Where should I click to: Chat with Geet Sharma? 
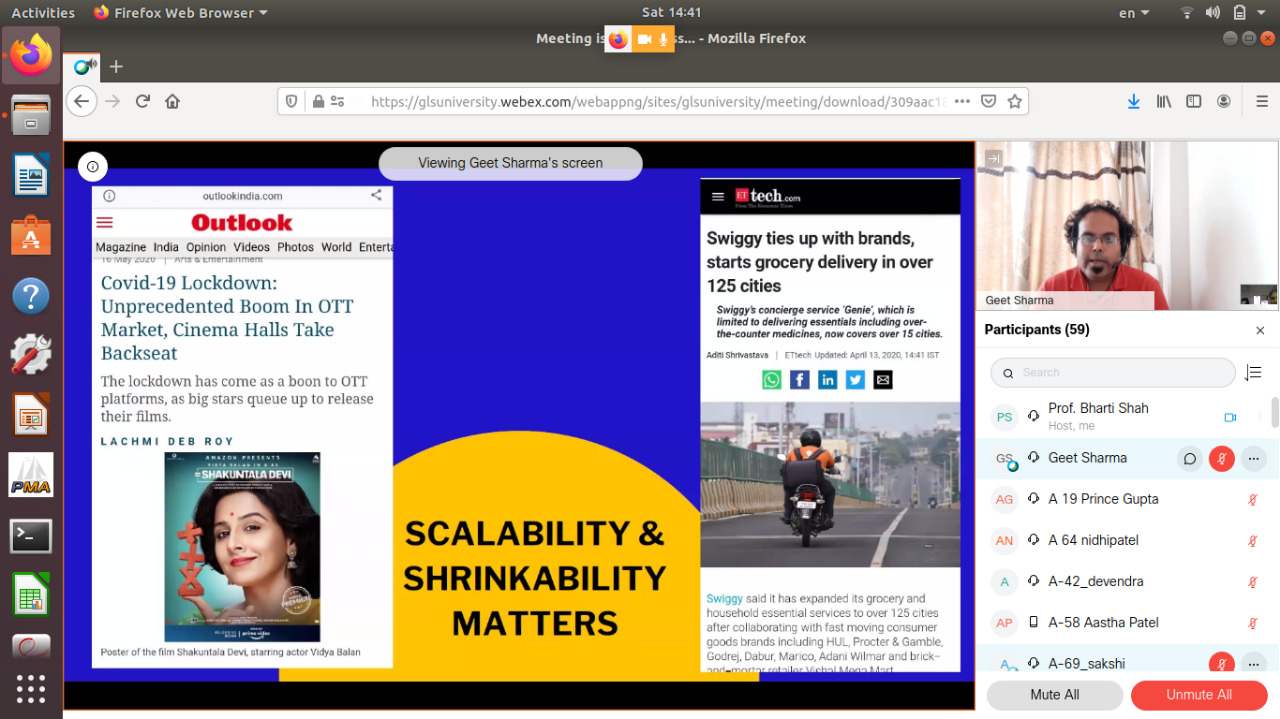point(1190,459)
